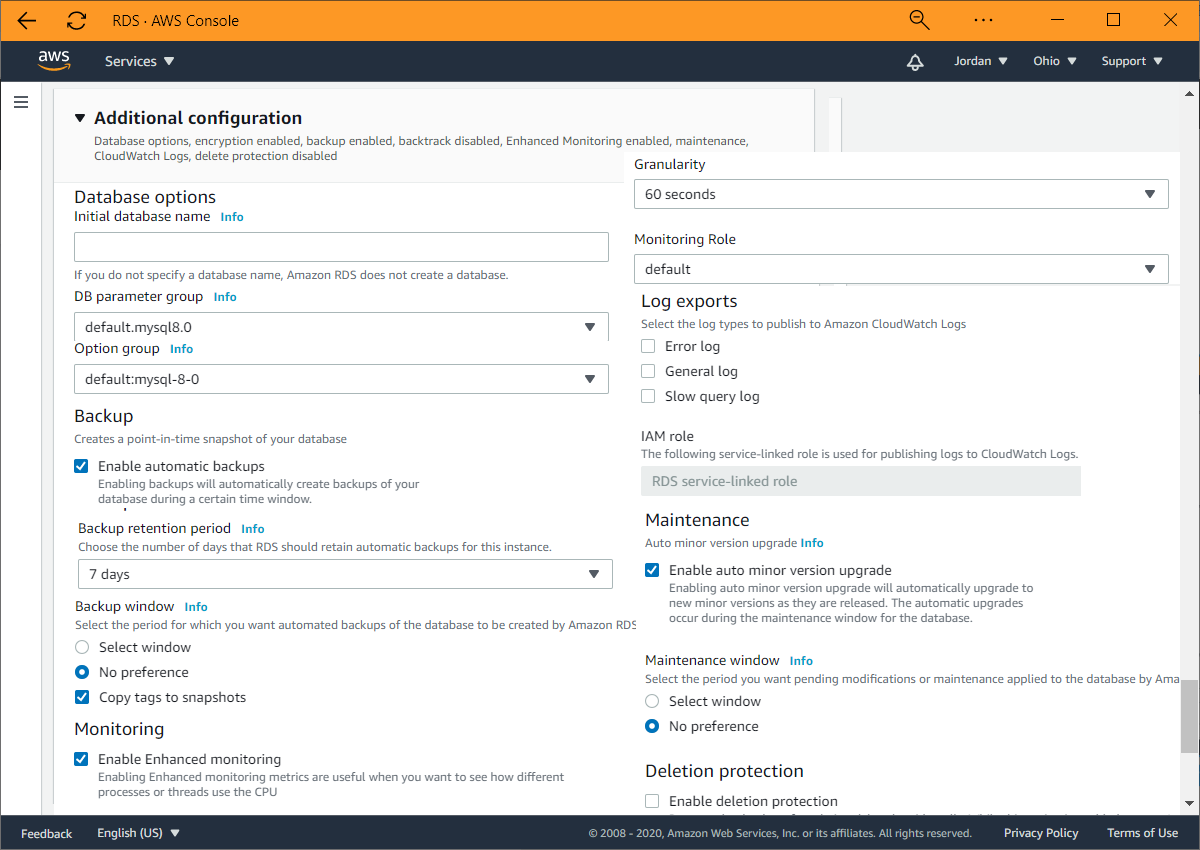This screenshot has width=1200, height=850.
Task: Check Enable deletion protection
Action: [652, 801]
